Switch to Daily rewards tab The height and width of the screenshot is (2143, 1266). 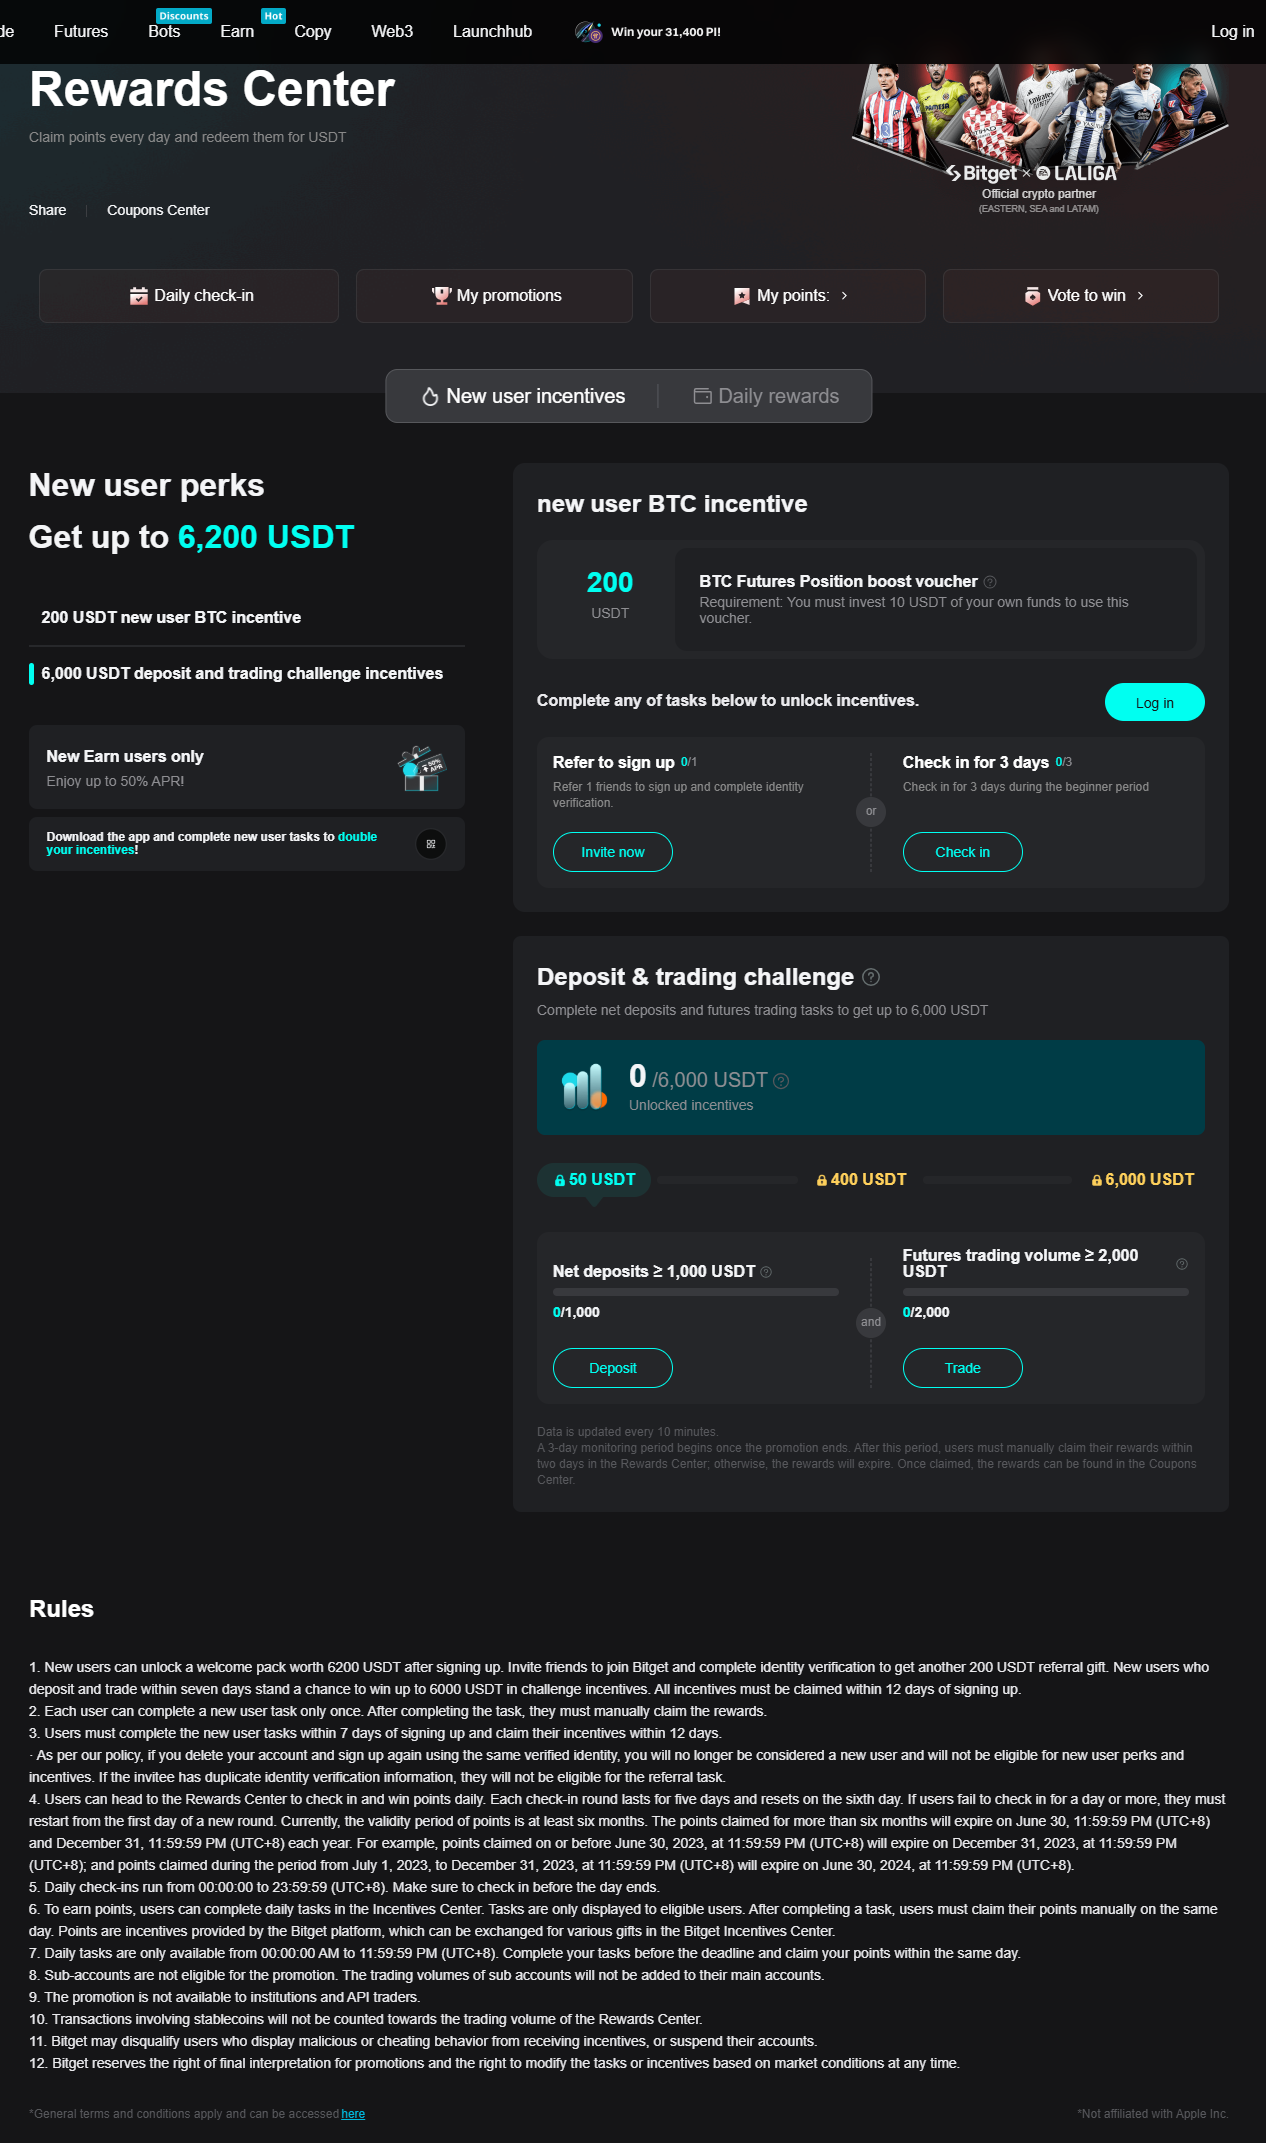pos(766,396)
